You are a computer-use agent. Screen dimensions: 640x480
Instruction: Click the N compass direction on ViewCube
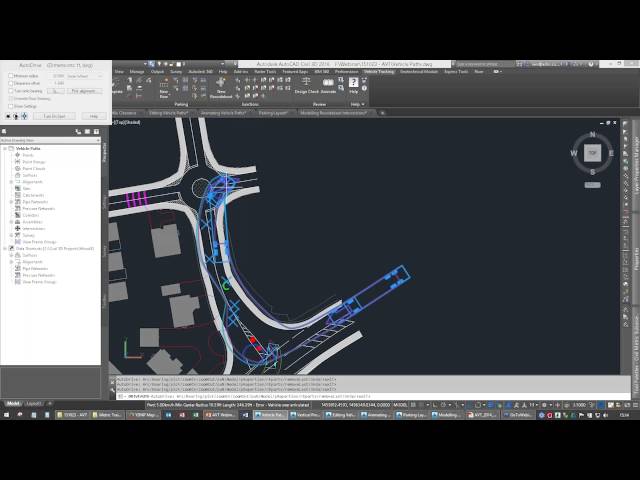point(593,134)
